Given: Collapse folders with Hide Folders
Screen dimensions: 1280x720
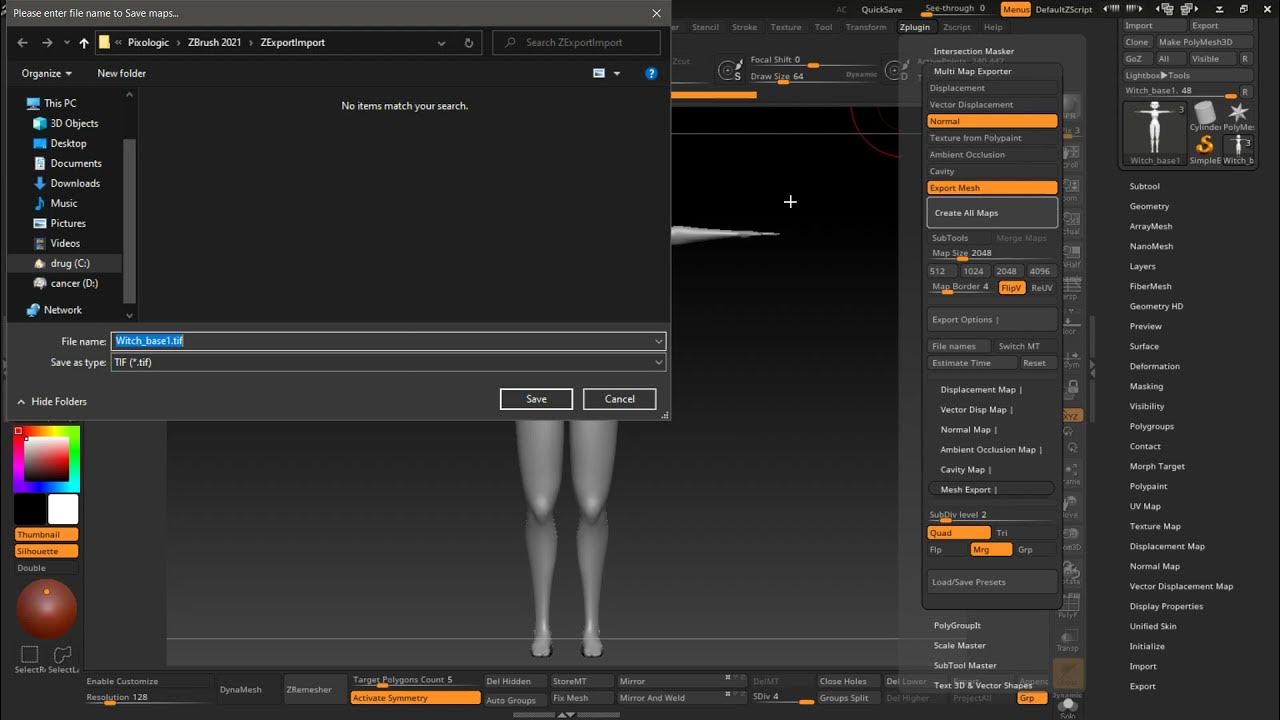Looking at the screenshot, I should [x=52, y=401].
